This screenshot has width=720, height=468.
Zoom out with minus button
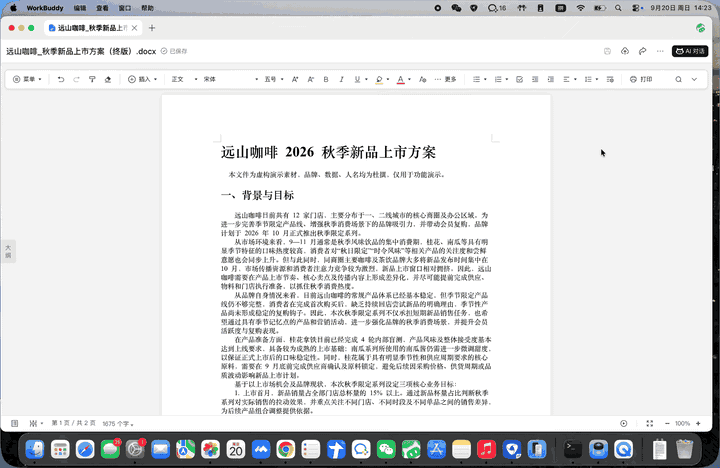667,423
